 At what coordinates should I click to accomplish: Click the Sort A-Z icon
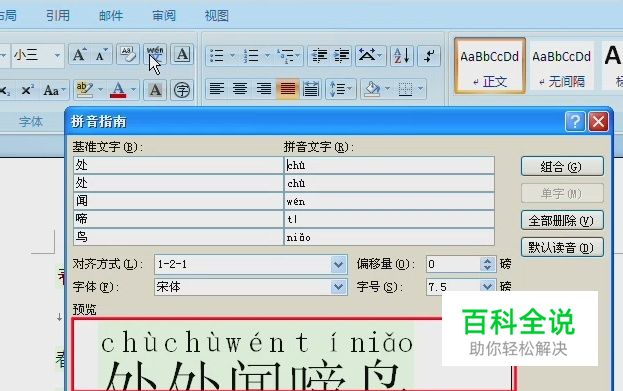402,56
